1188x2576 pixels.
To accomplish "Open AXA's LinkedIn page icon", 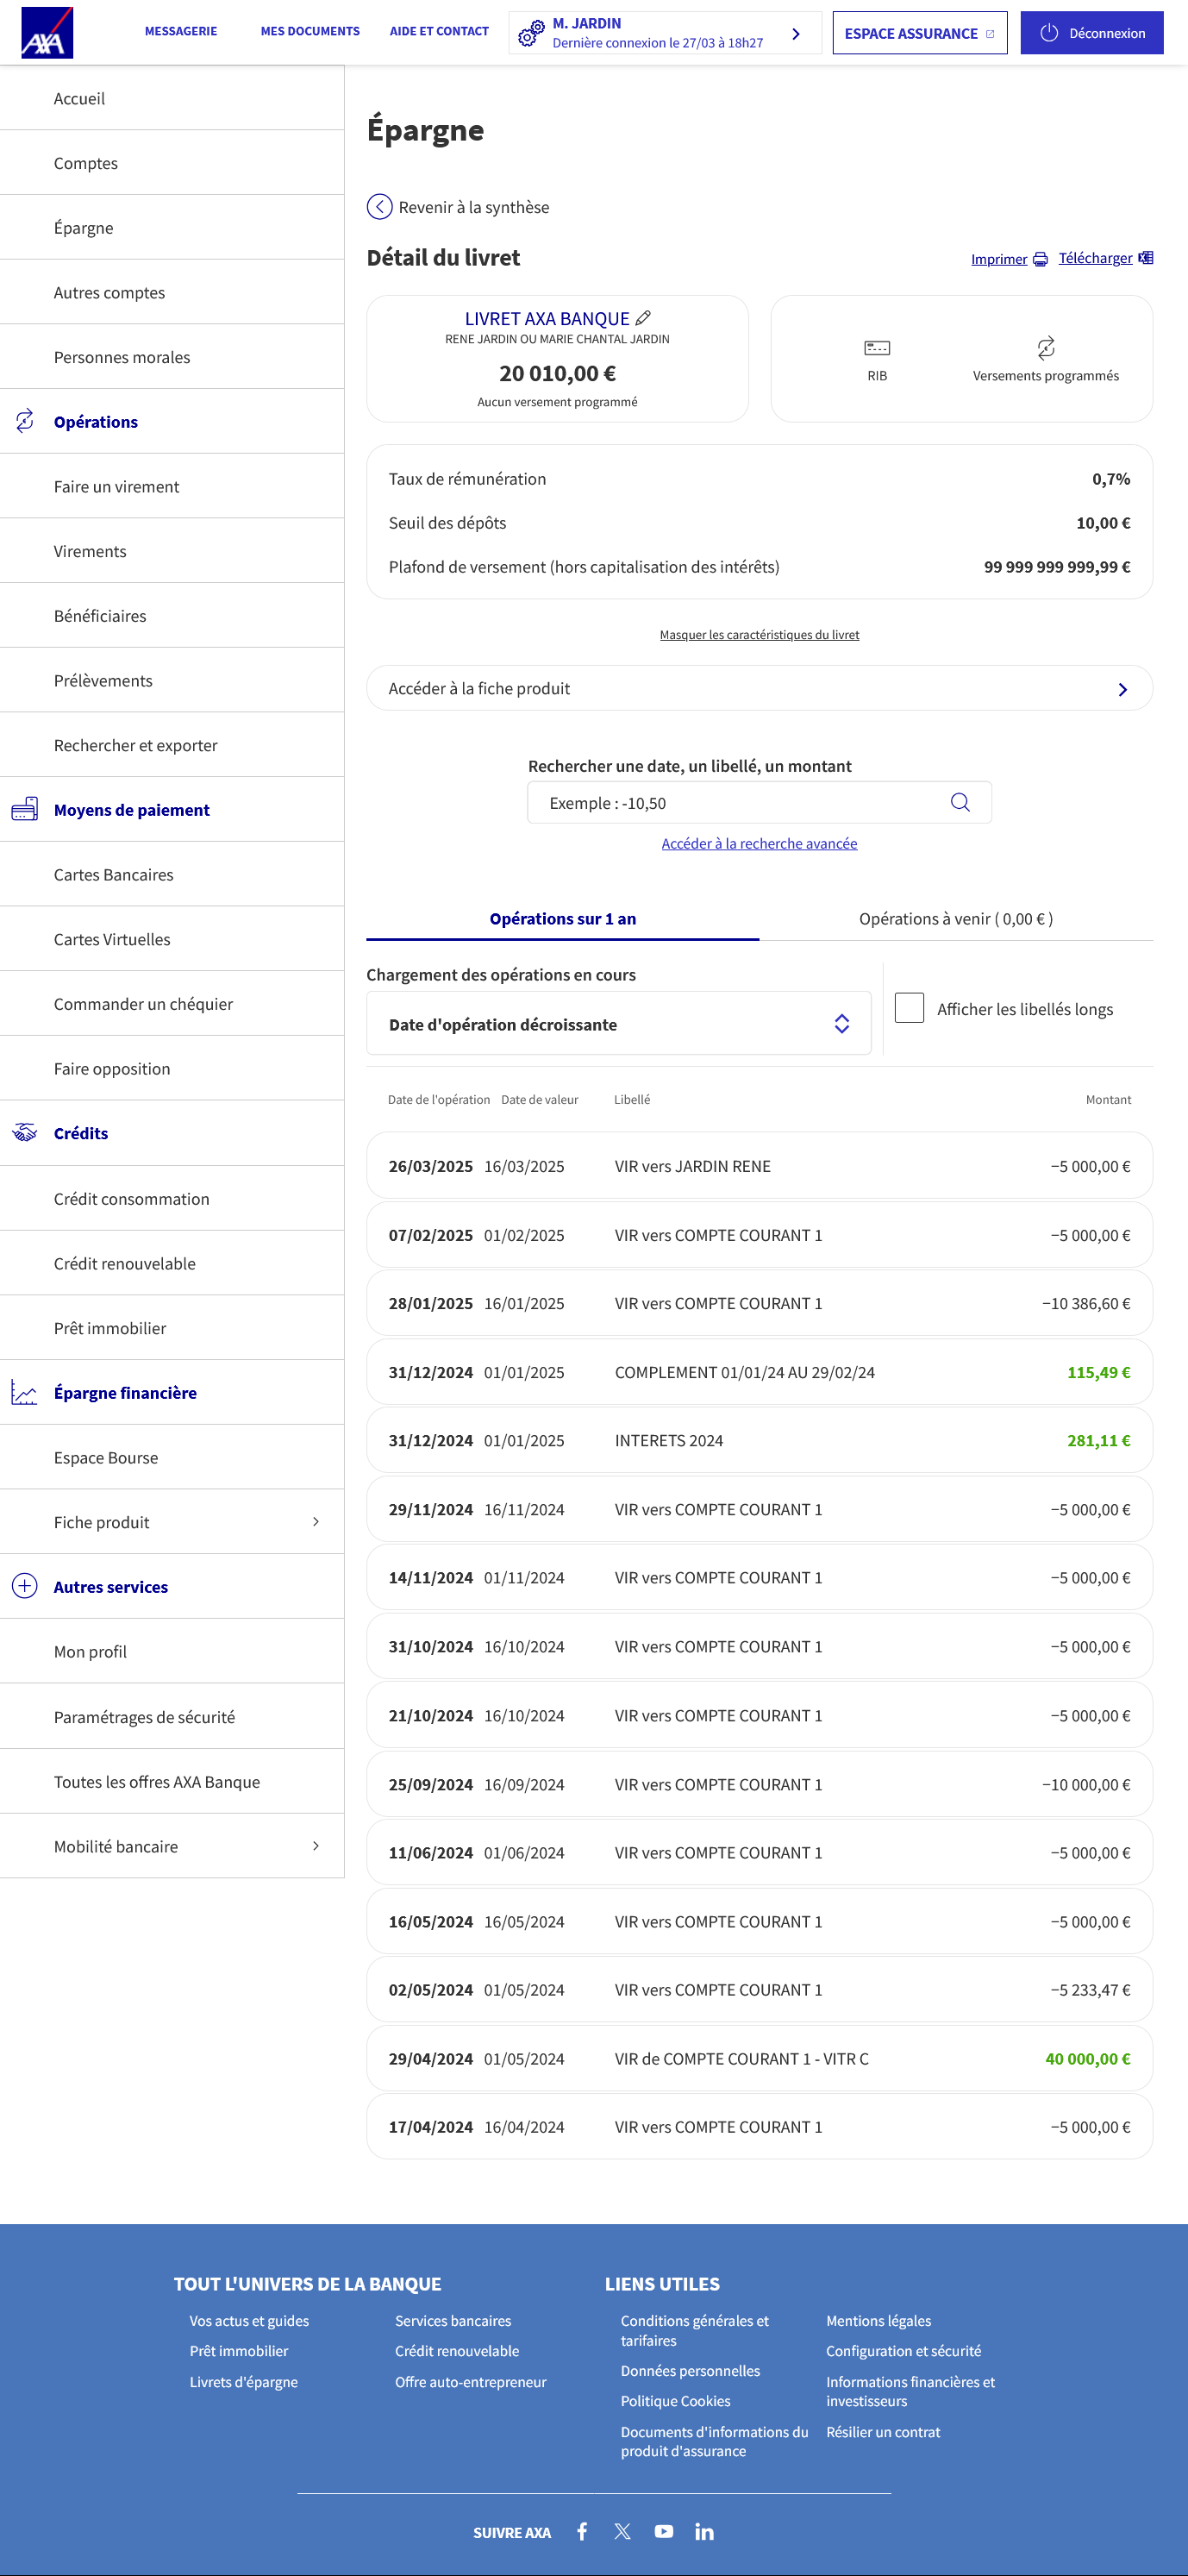I will [704, 2531].
